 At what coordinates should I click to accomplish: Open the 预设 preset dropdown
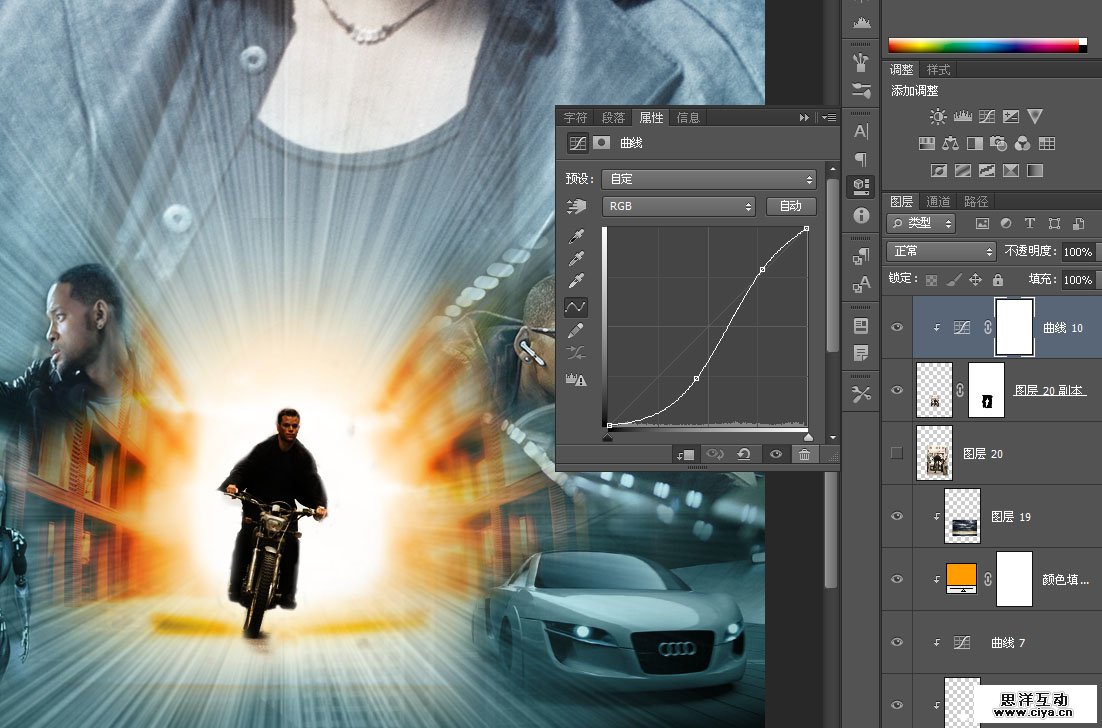[708, 180]
